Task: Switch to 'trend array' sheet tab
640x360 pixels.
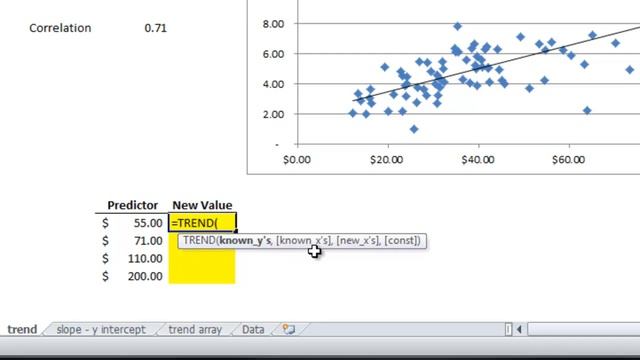Action: (195, 329)
